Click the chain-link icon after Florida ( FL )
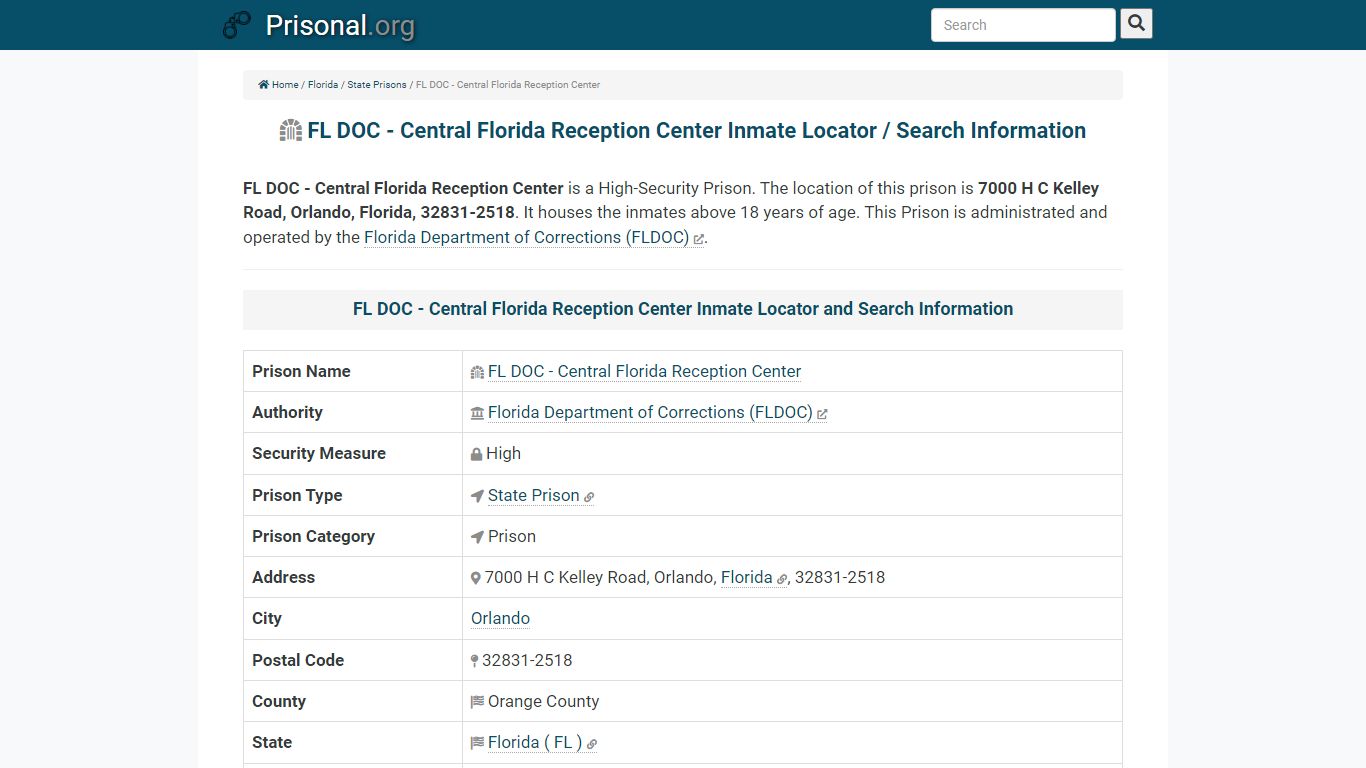Image resolution: width=1366 pixels, height=768 pixels. pos(592,744)
